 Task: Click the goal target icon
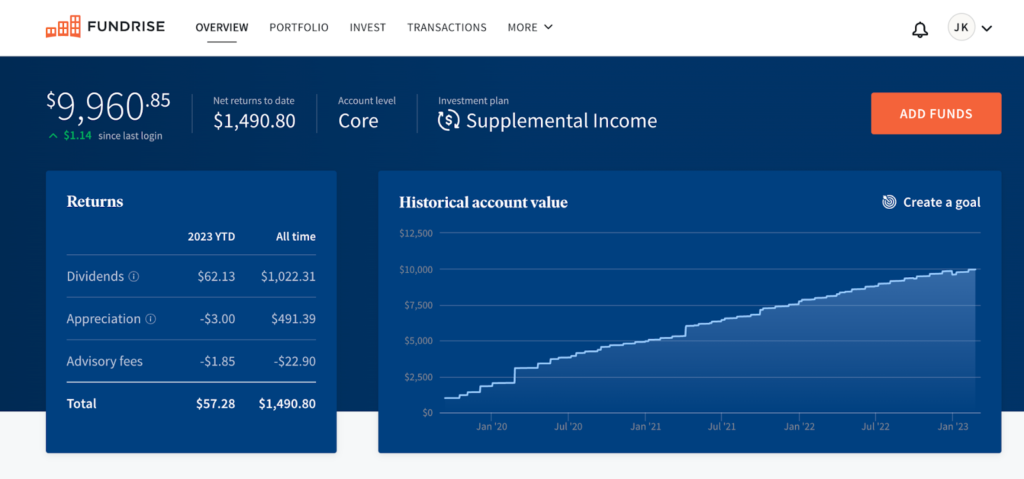pos(889,202)
